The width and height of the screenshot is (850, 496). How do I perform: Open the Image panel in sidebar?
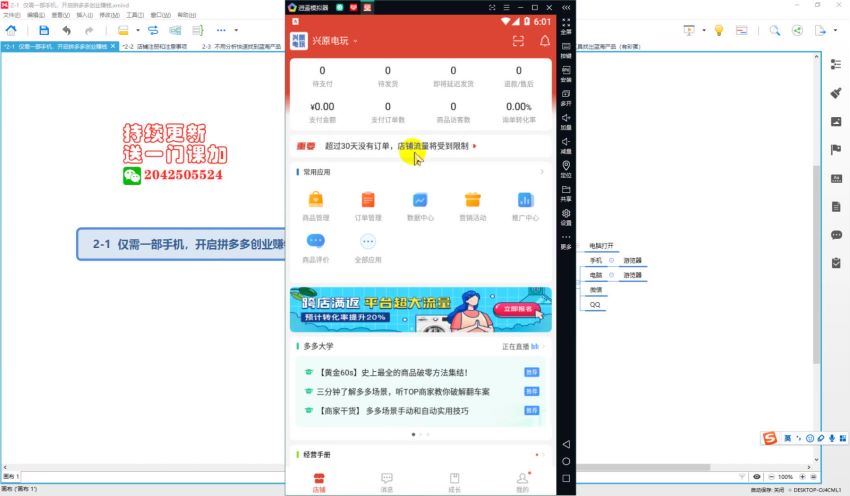pyautogui.click(x=836, y=121)
